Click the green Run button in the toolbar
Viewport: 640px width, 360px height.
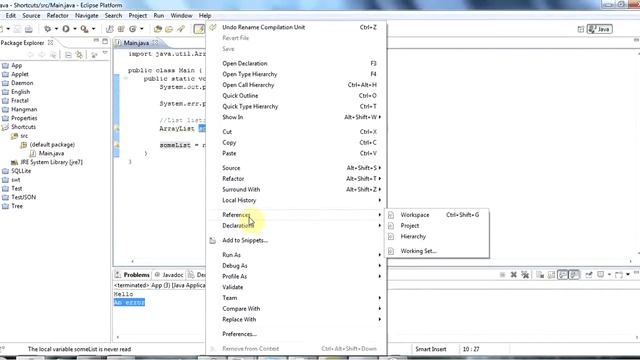click(x=66, y=29)
